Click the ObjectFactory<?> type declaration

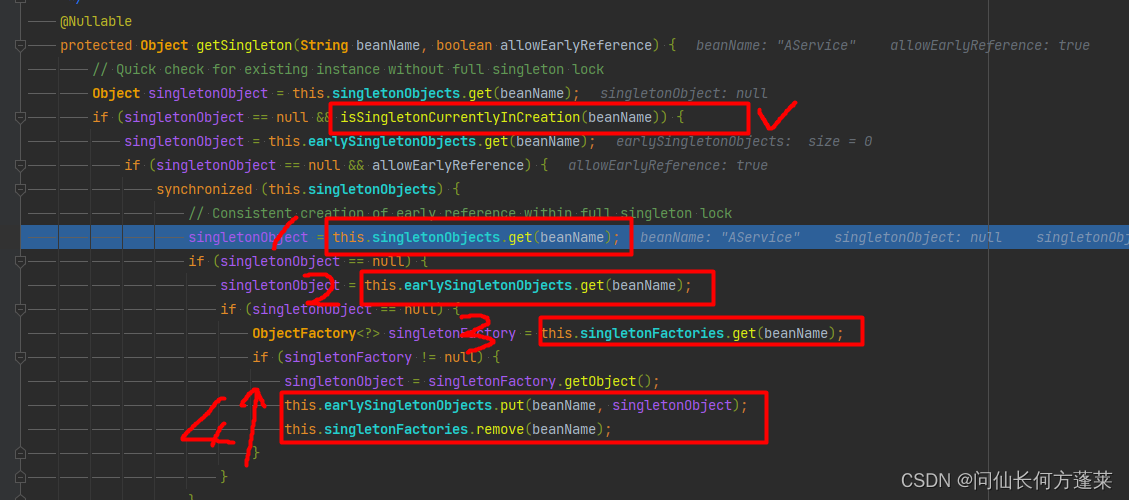coord(315,334)
